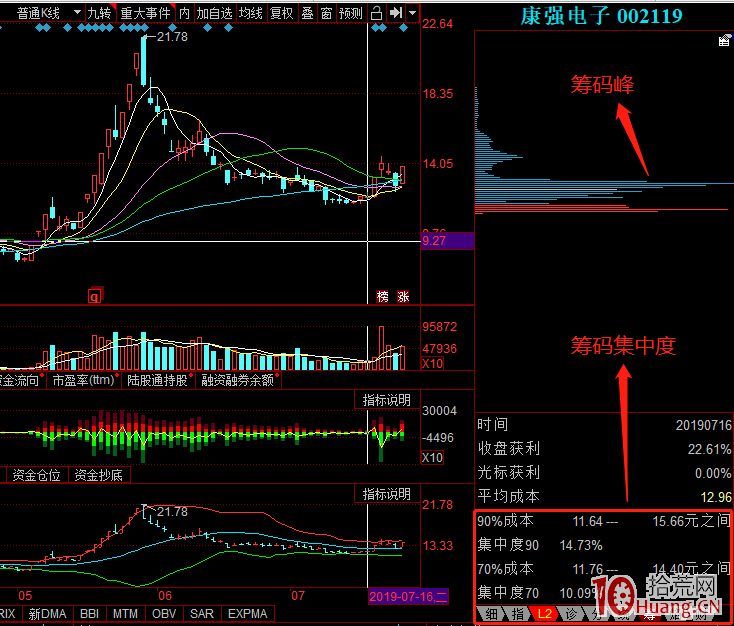Click the red g marker on chart
Screen dimensions: 734x626
point(95,296)
